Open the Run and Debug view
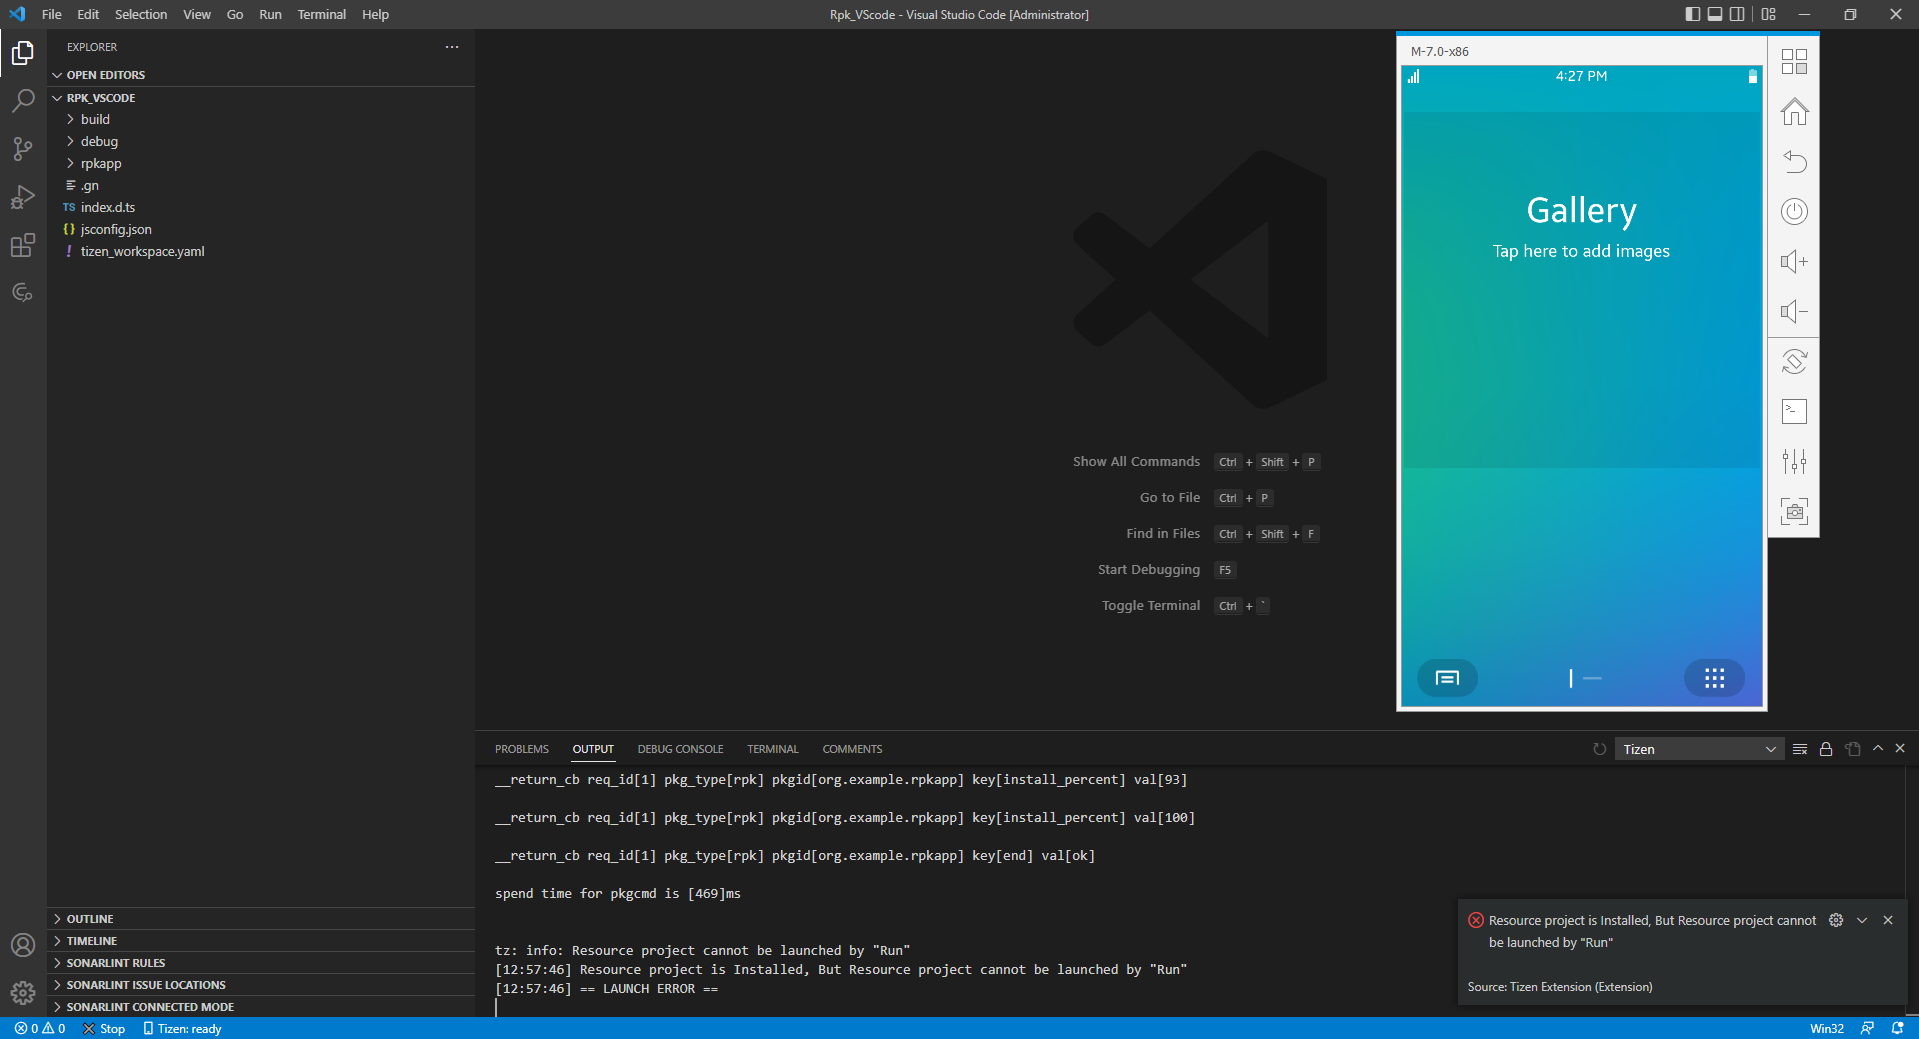The width and height of the screenshot is (1919, 1039). point(22,197)
